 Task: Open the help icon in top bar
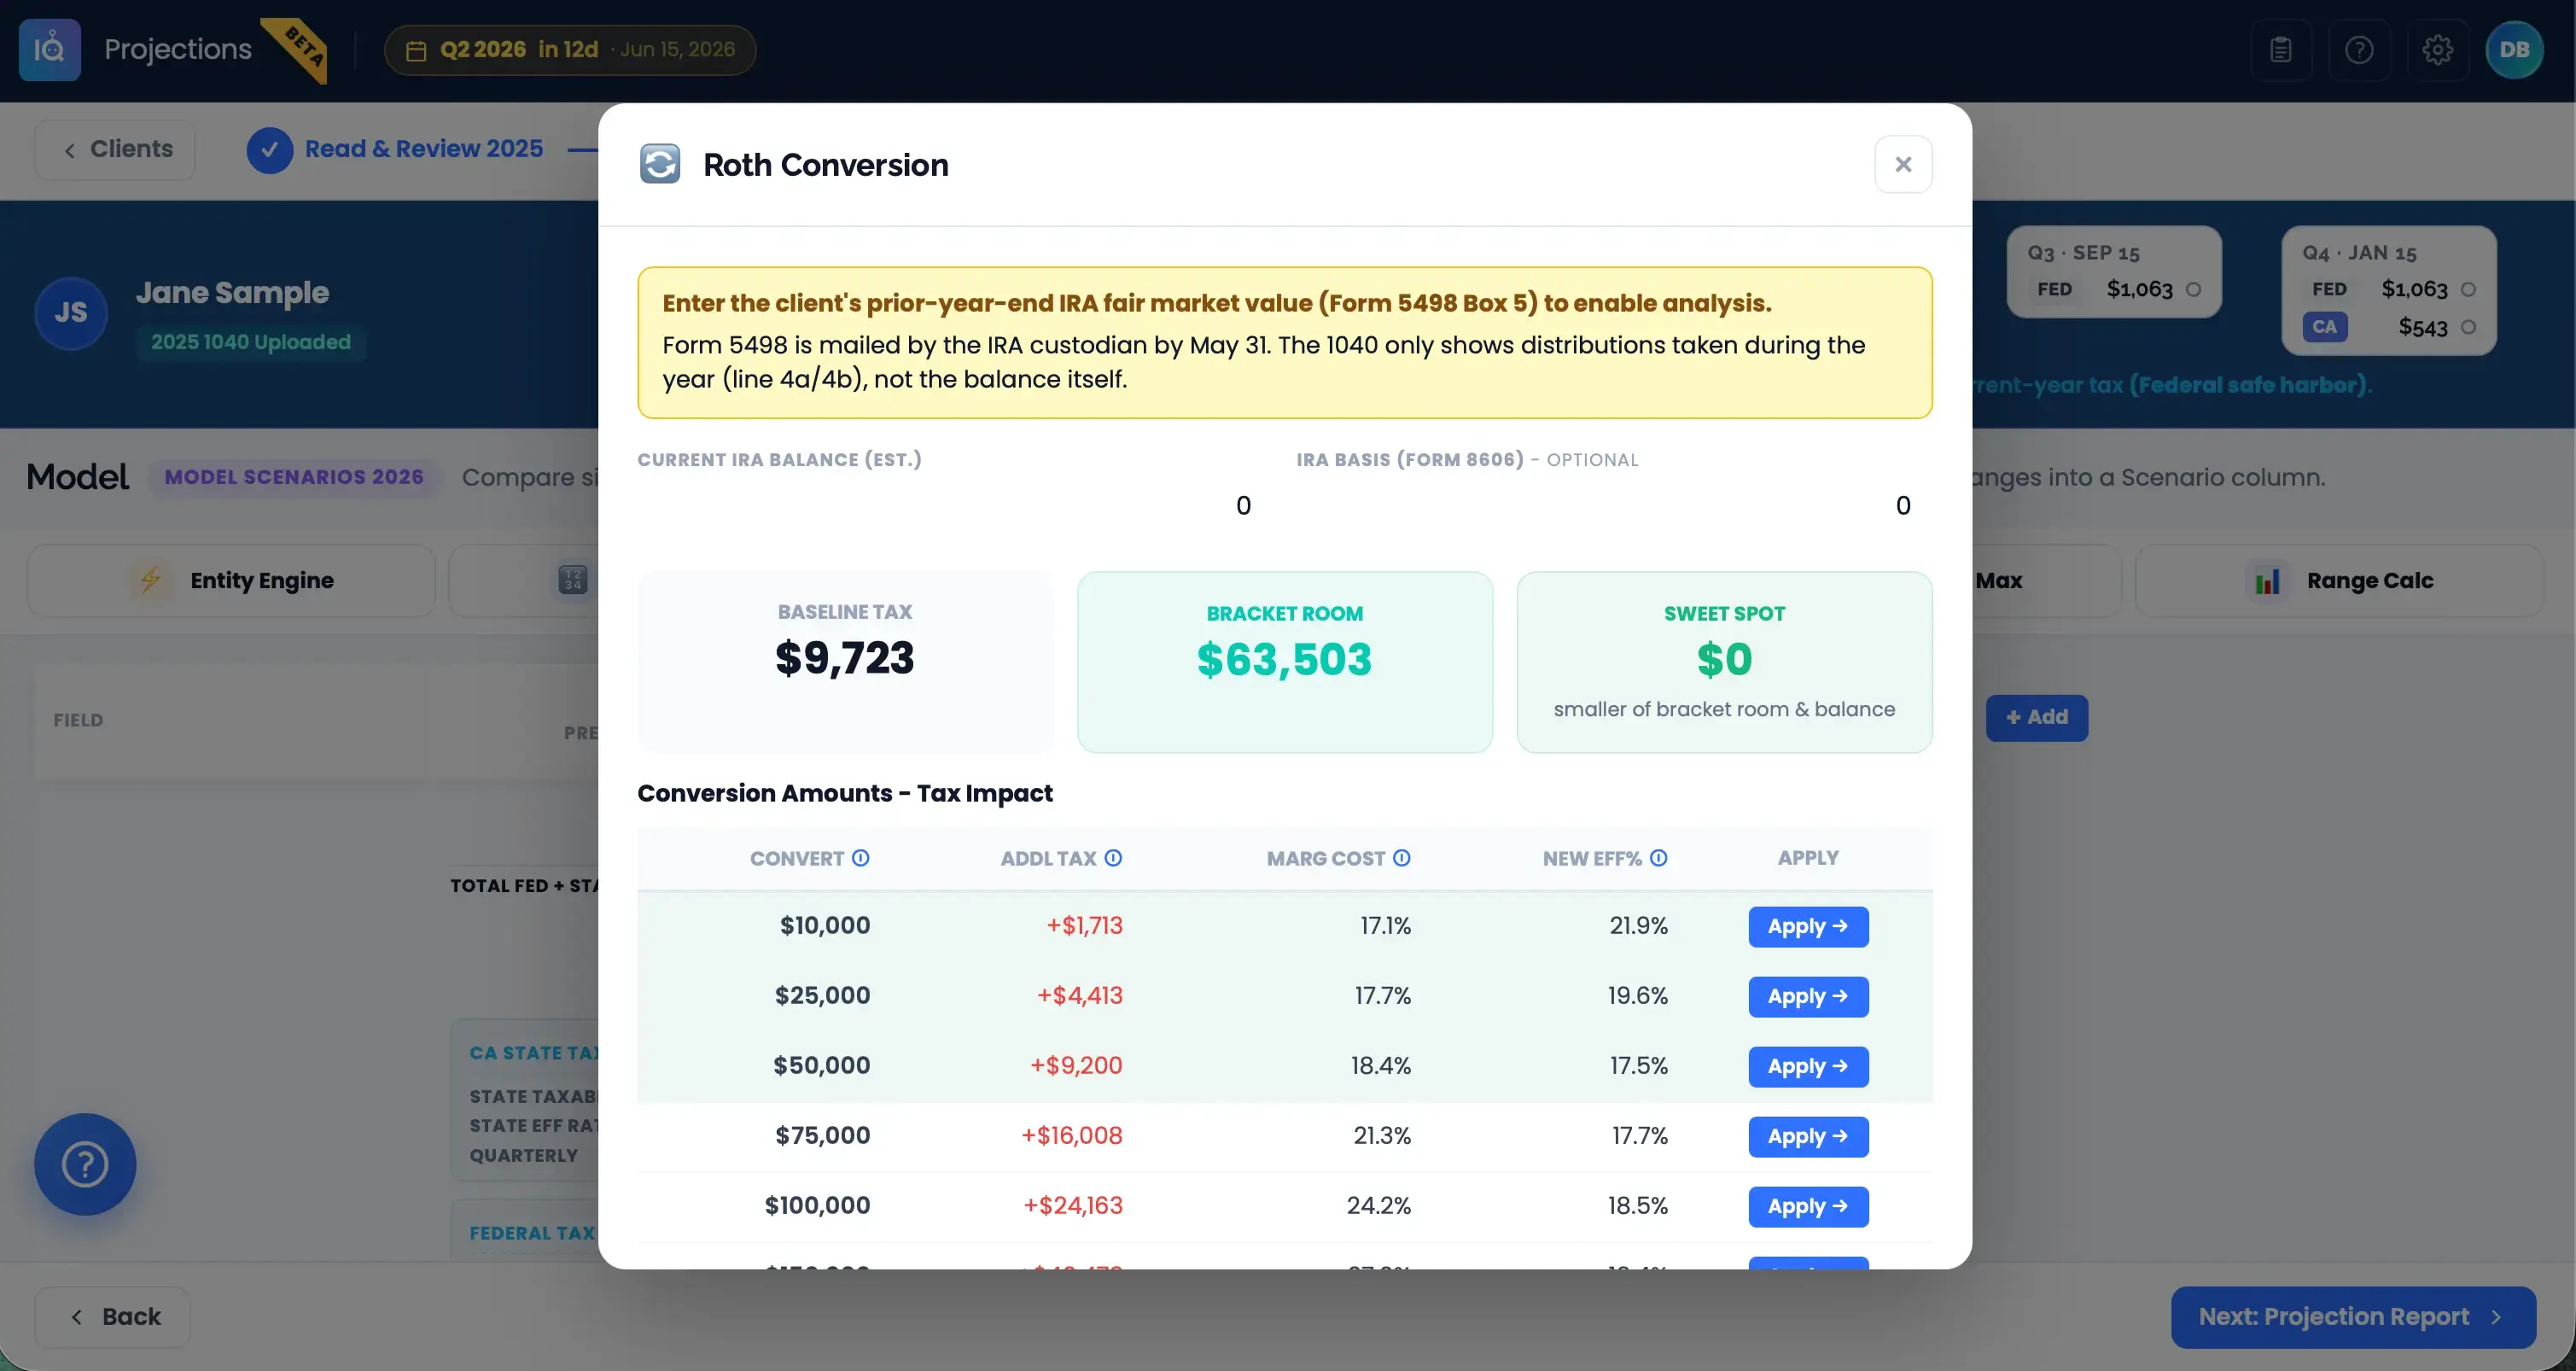2359,49
